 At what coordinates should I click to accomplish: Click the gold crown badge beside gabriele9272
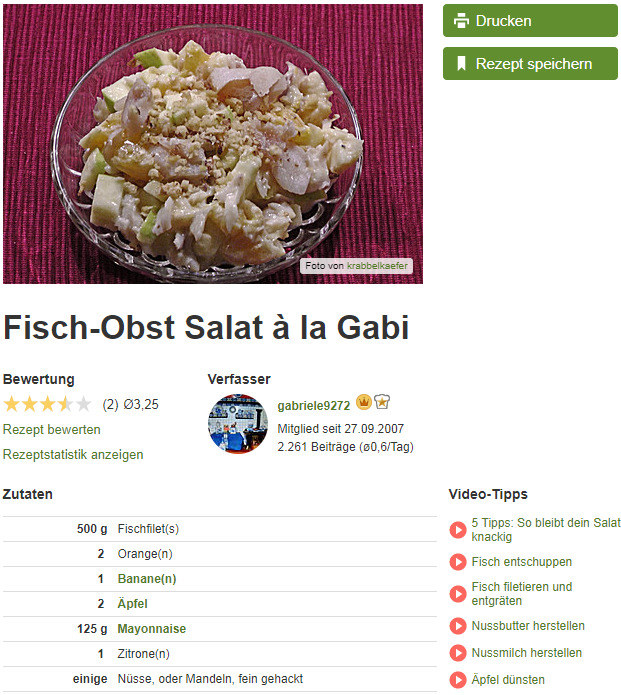point(363,402)
